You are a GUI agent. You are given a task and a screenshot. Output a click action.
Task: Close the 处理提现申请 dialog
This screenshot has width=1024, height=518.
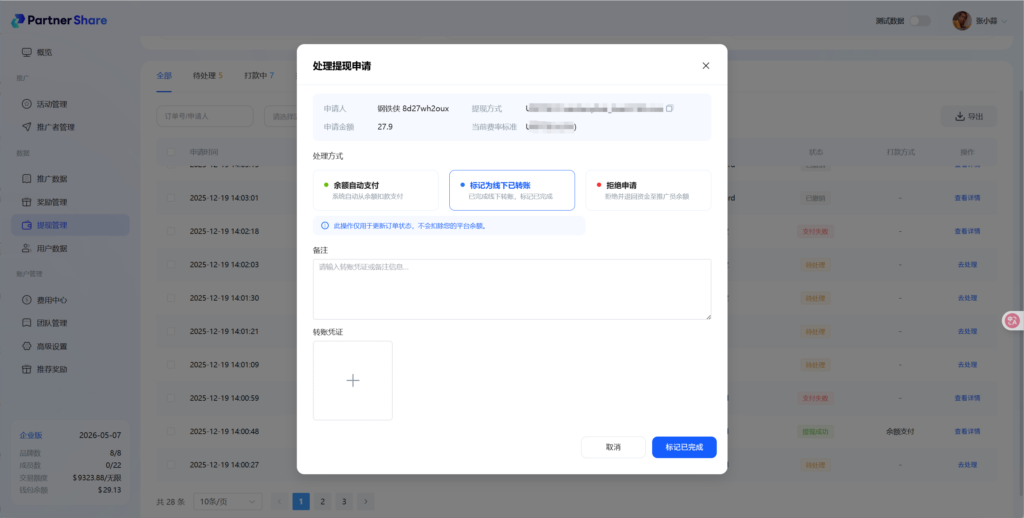pyautogui.click(x=705, y=66)
